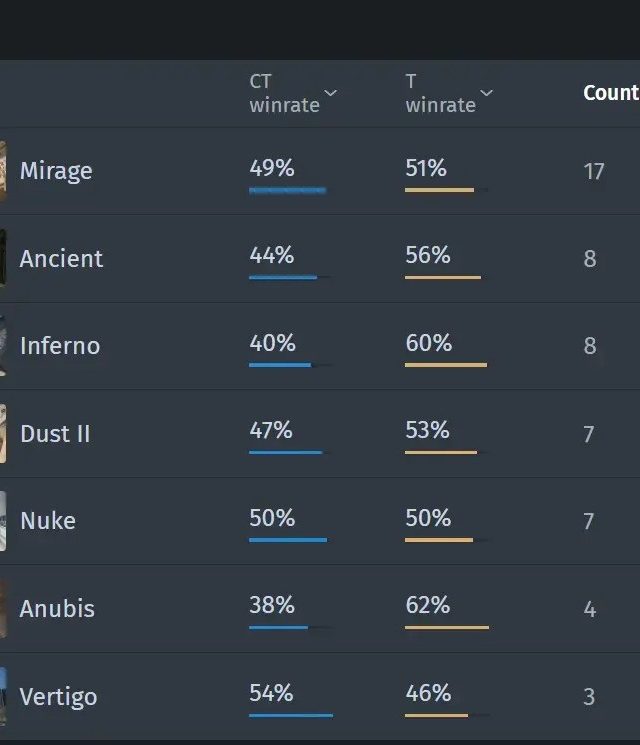
Task: Click the T winrate column label
Action: (441, 93)
